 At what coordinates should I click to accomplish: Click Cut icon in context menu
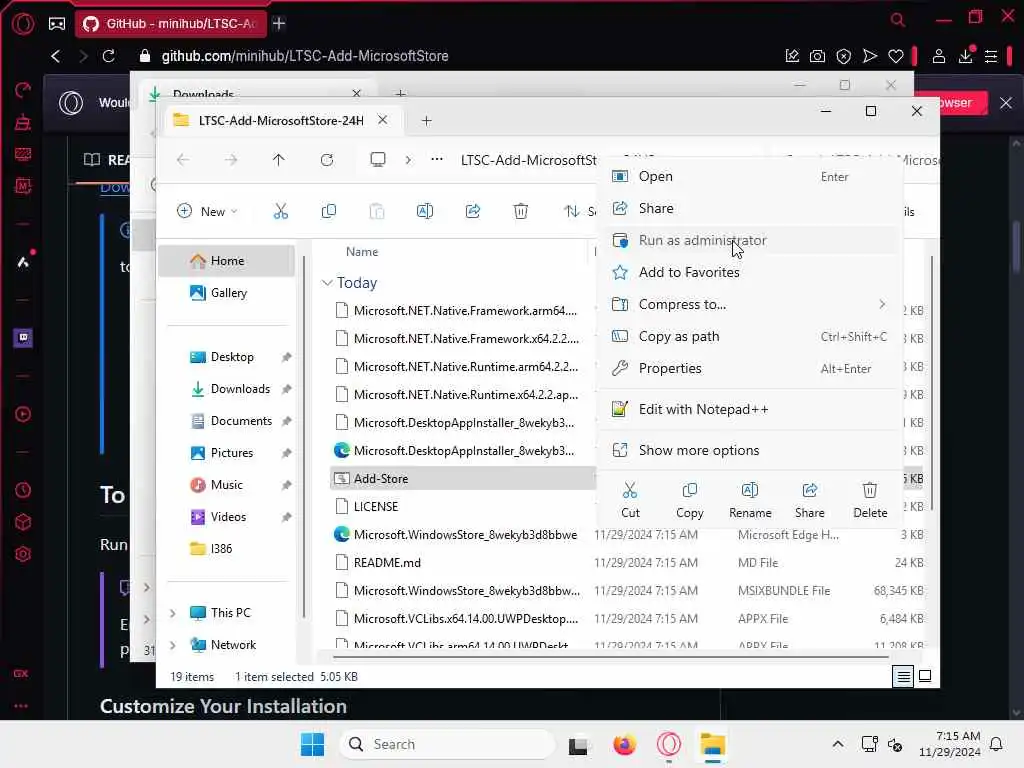pyautogui.click(x=630, y=490)
